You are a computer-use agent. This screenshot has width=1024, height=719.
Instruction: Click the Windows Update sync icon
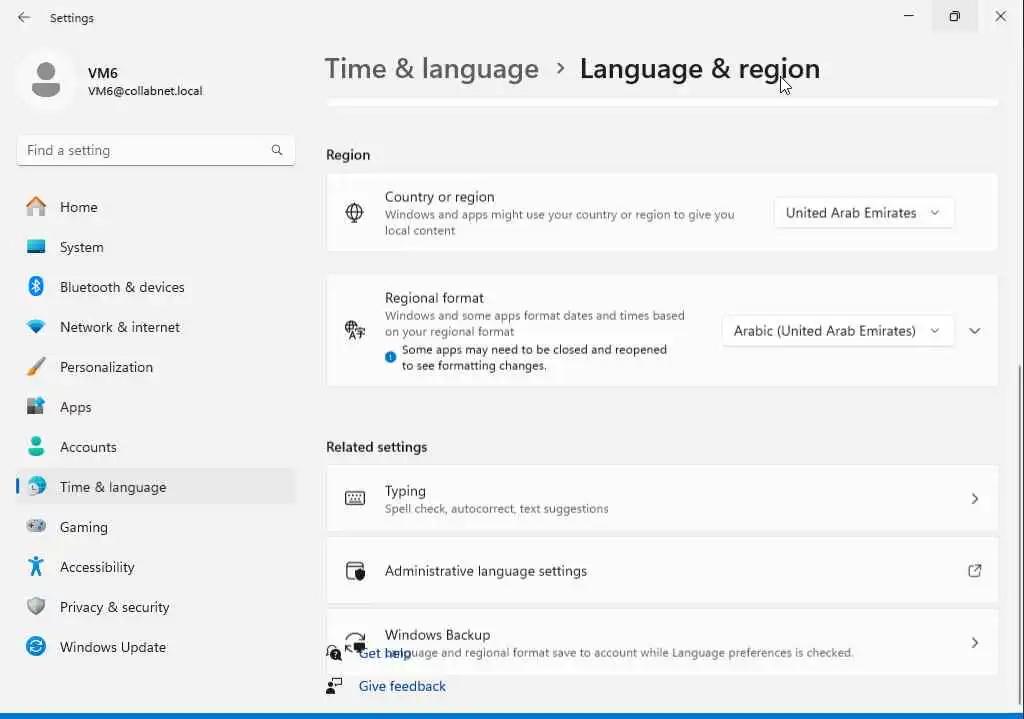[x=36, y=647]
